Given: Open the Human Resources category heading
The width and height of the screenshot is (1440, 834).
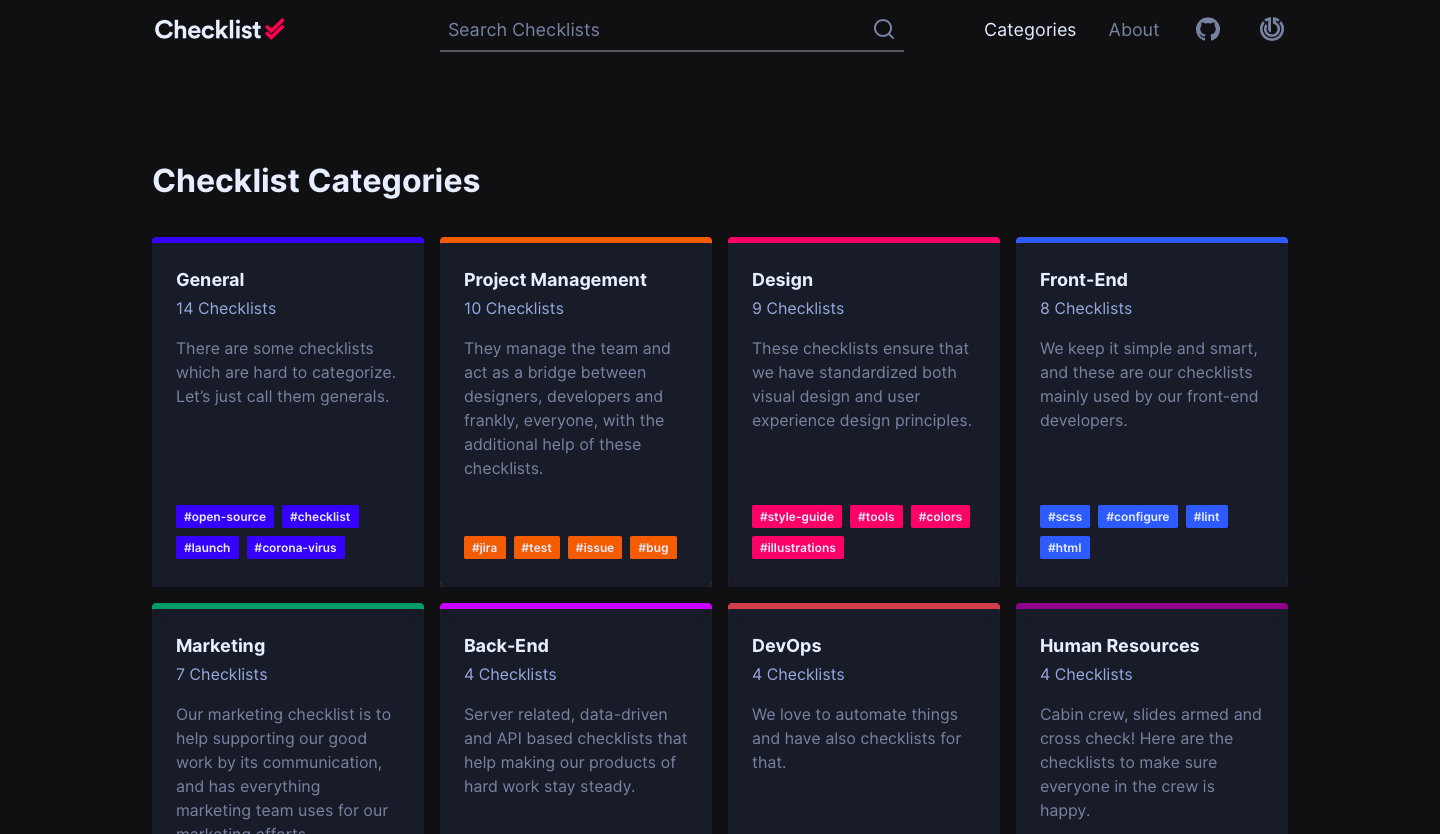Looking at the screenshot, I should click(1119, 646).
